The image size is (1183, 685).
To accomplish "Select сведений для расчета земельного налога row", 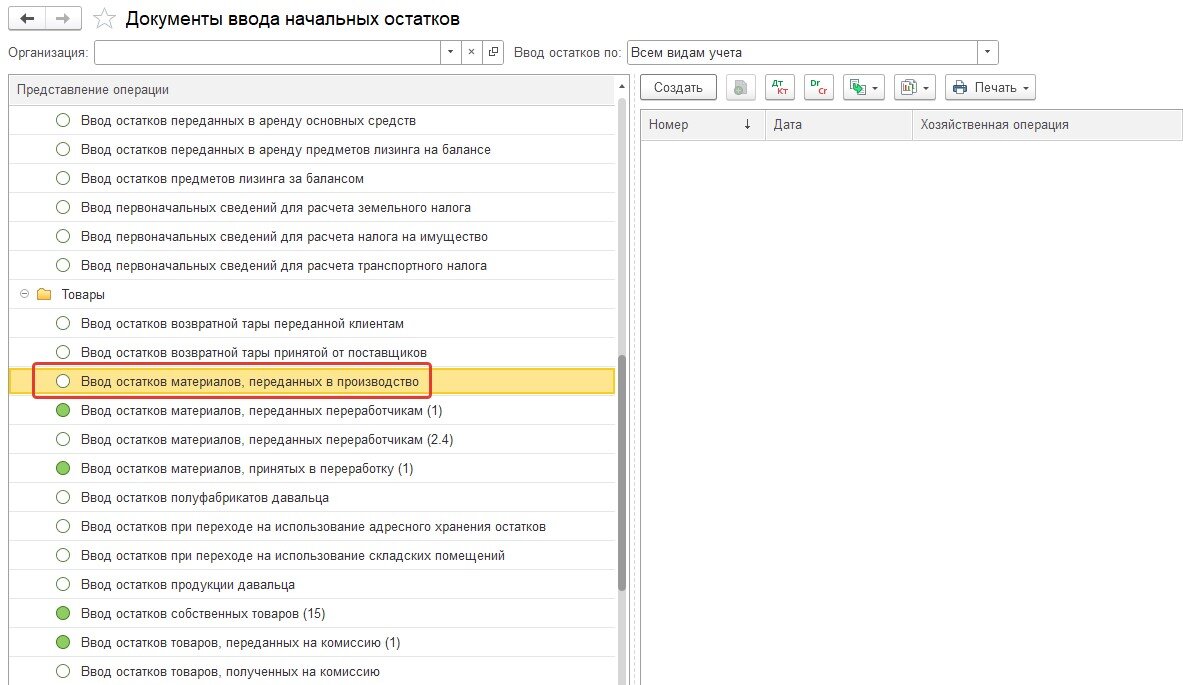I will 312,207.
